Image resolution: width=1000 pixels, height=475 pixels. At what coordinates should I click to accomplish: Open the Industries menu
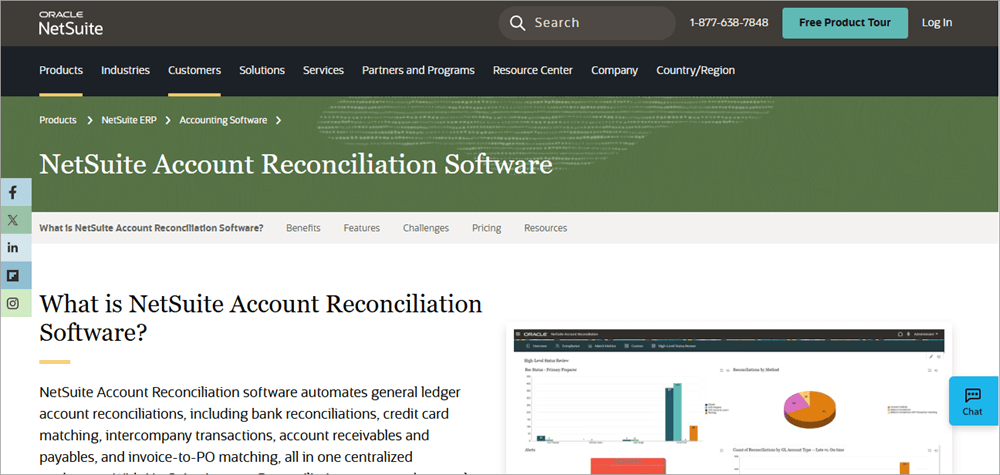tap(126, 70)
